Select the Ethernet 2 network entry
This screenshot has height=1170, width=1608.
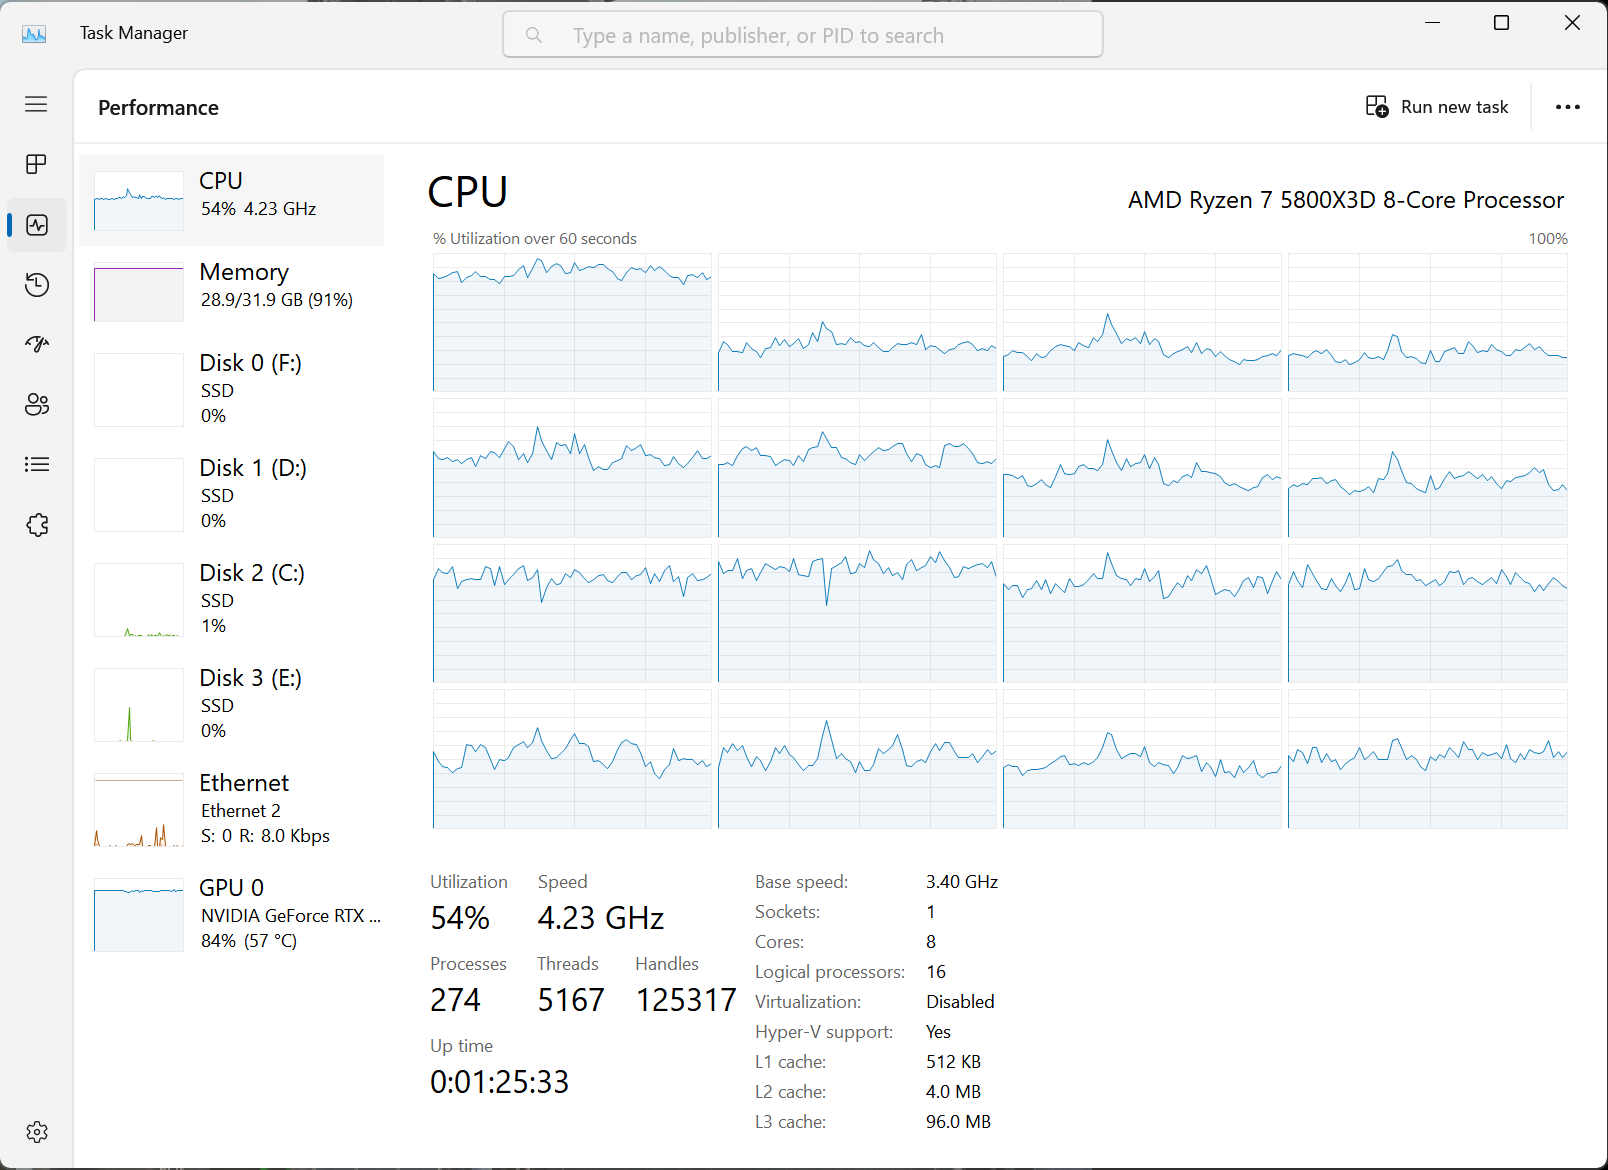[x=231, y=810]
